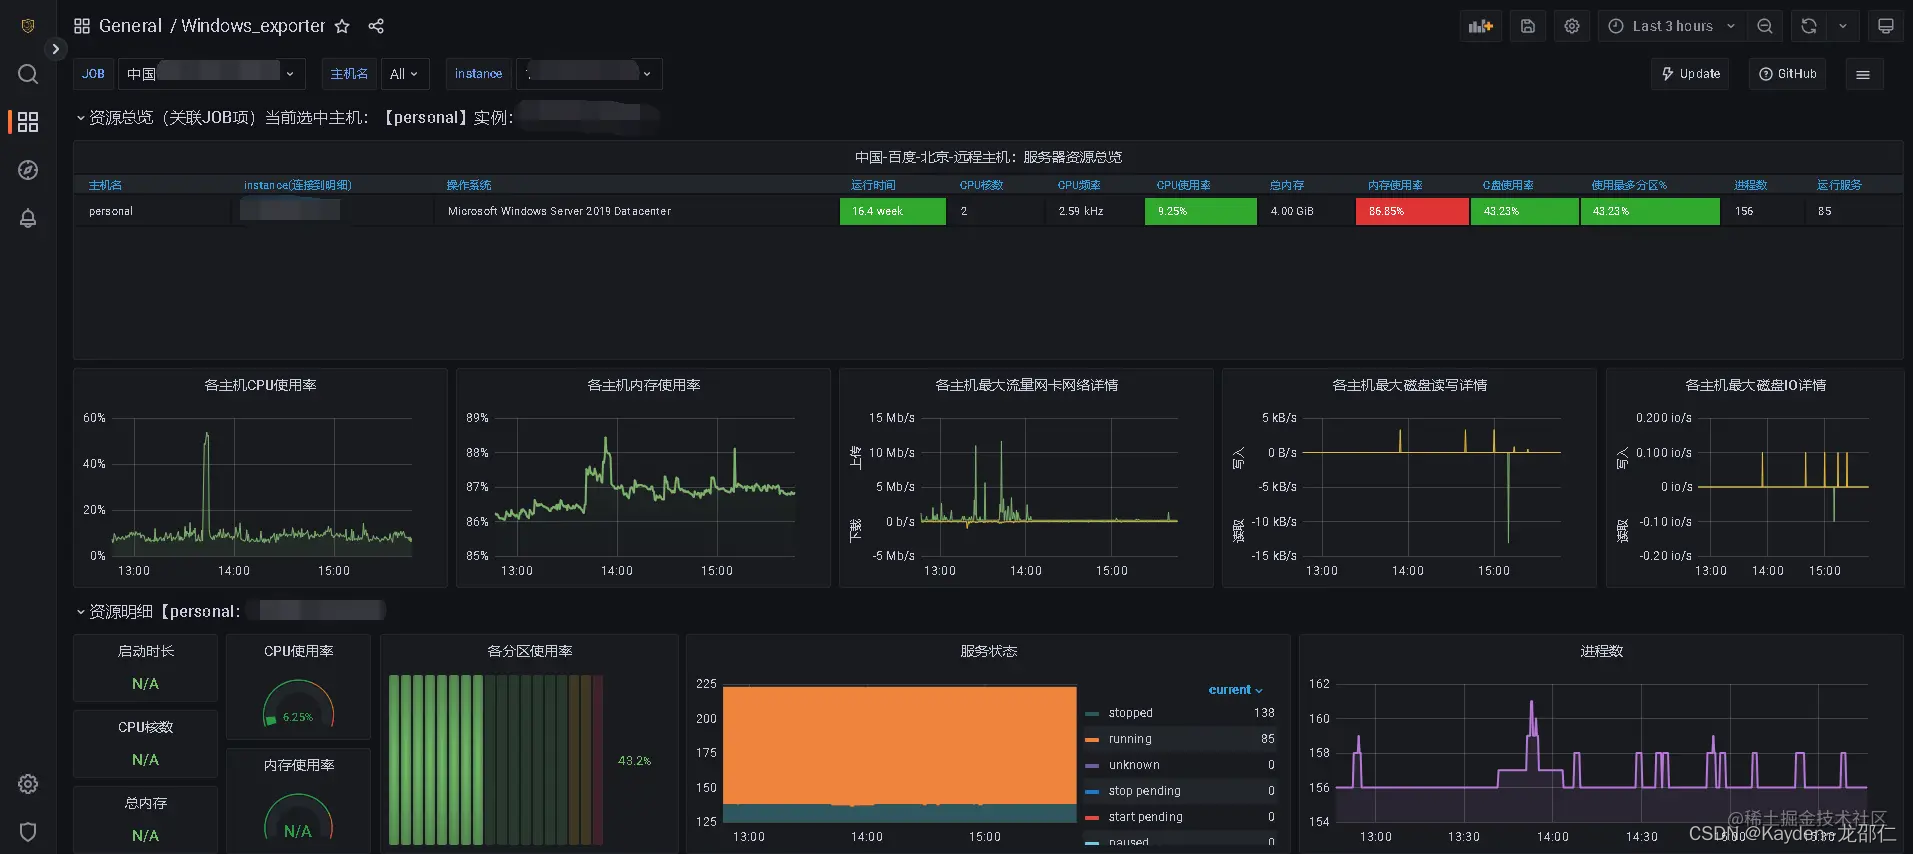Open 各分区使用率 panel title menu
The width and height of the screenshot is (1913, 854).
click(x=529, y=651)
